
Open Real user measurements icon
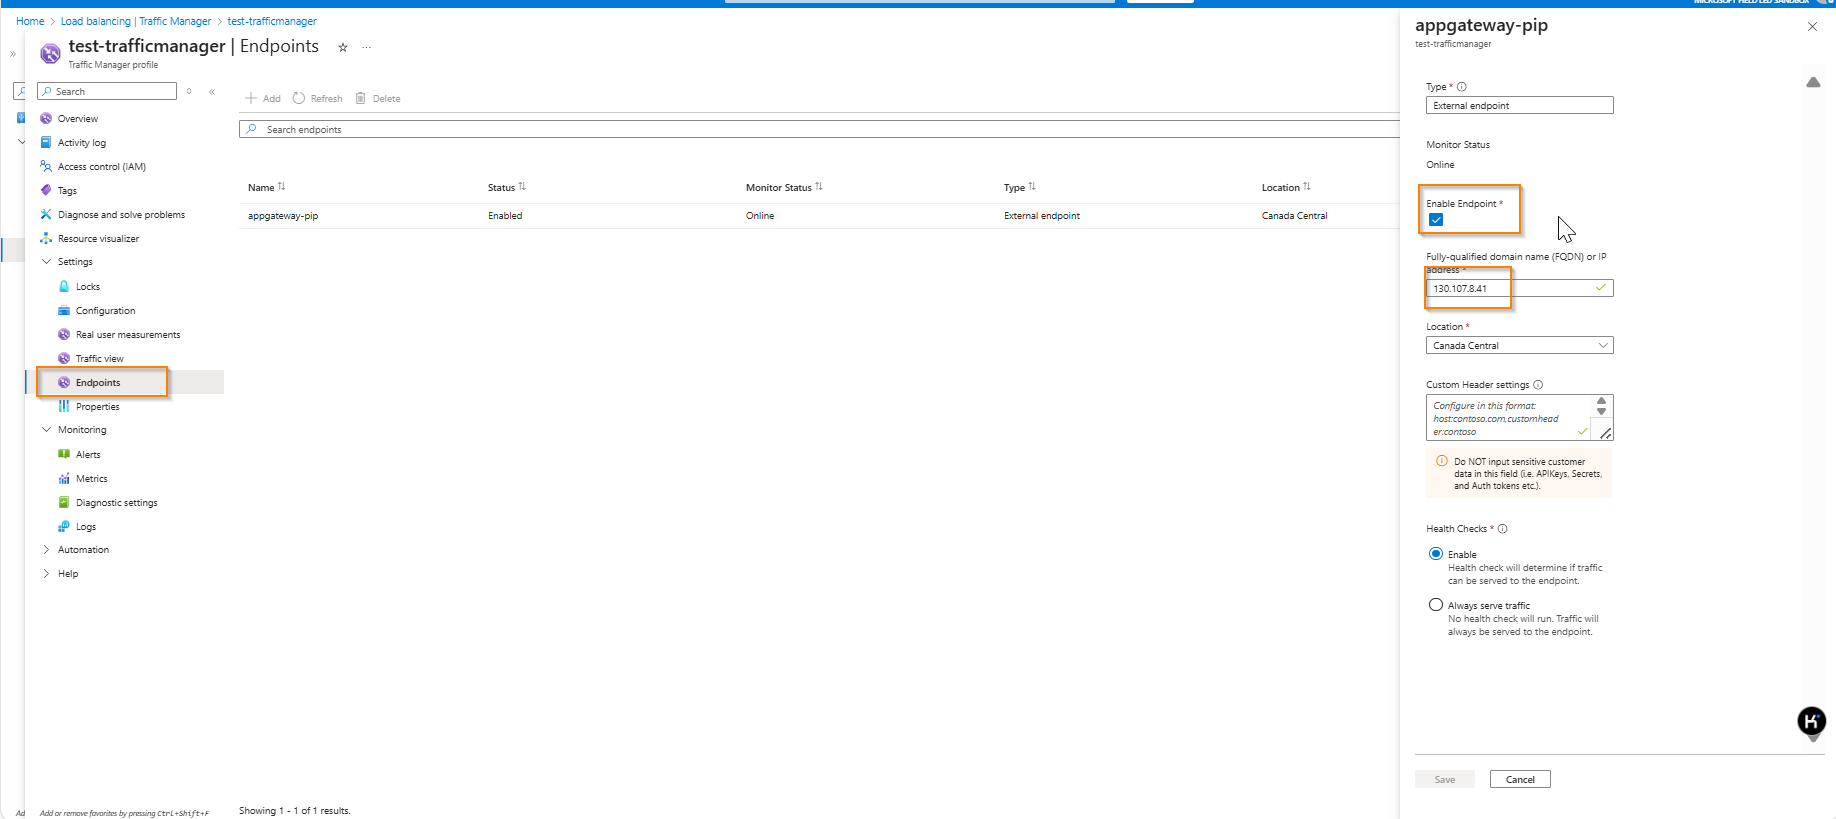tap(64, 334)
